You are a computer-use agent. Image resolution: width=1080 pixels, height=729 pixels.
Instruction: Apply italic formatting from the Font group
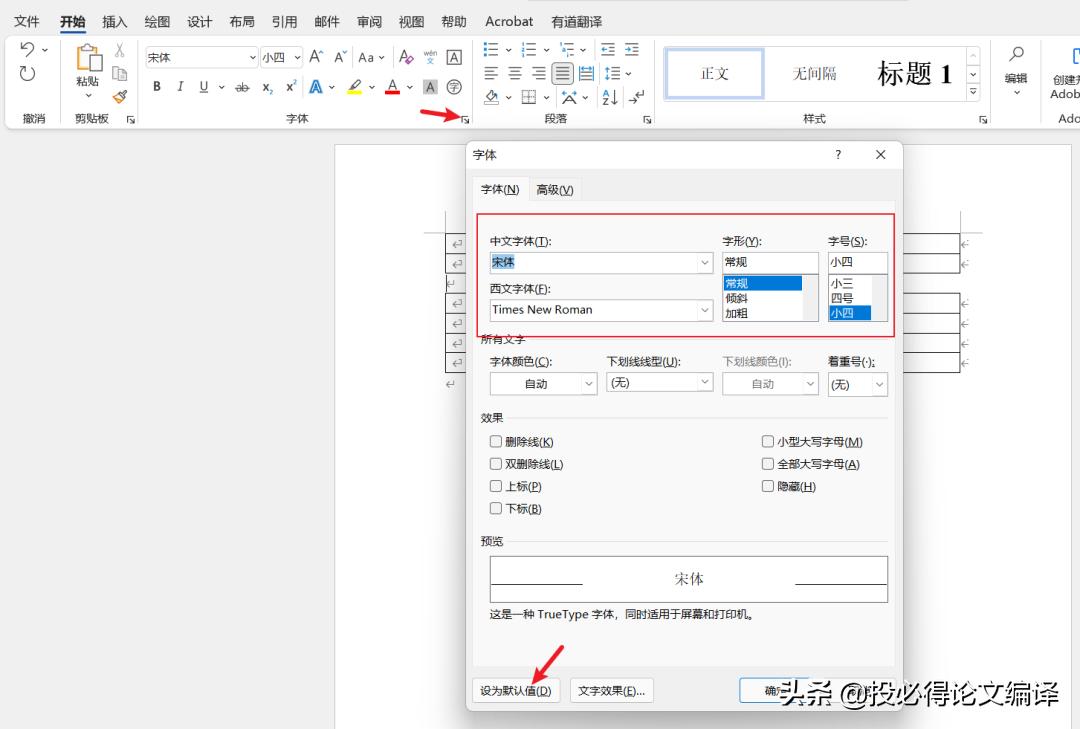point(180,87)
